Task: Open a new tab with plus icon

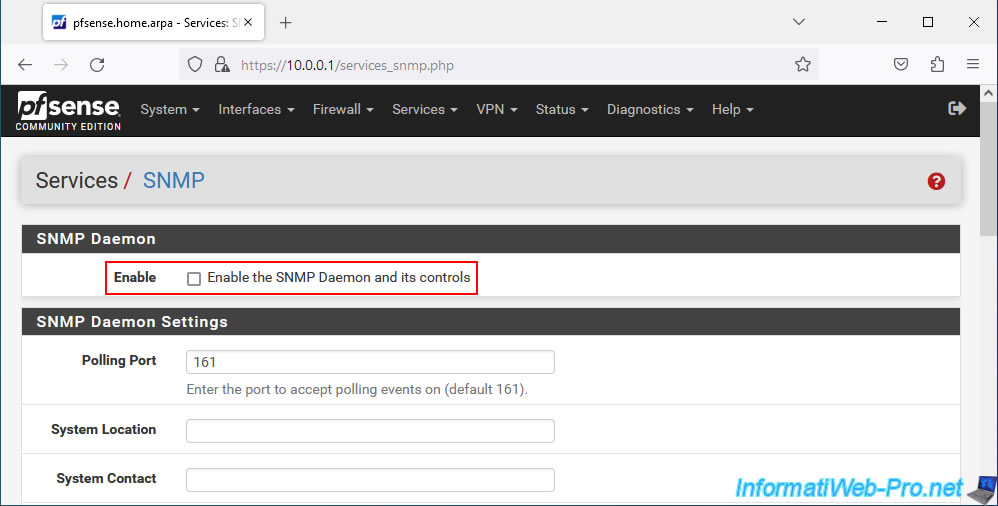Action: [286, 23]
